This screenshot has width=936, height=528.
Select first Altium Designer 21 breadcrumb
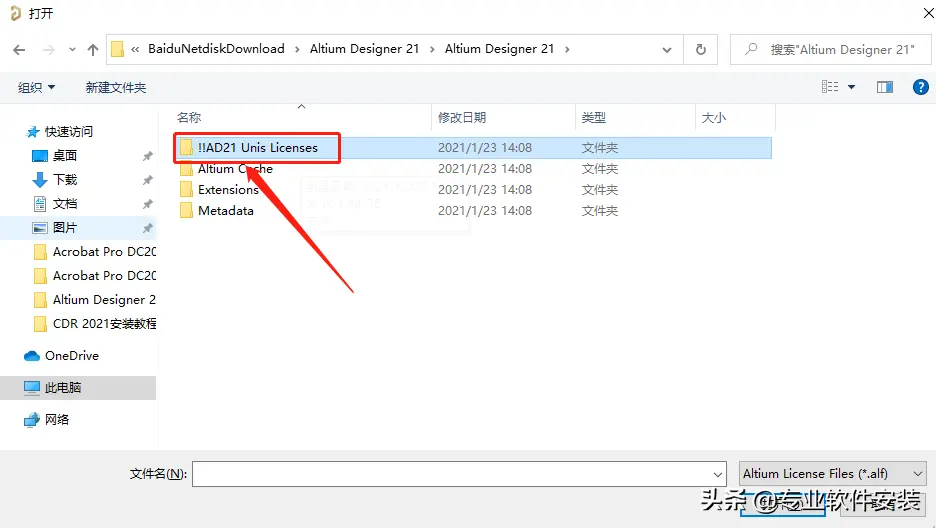(x=364, y=49)
